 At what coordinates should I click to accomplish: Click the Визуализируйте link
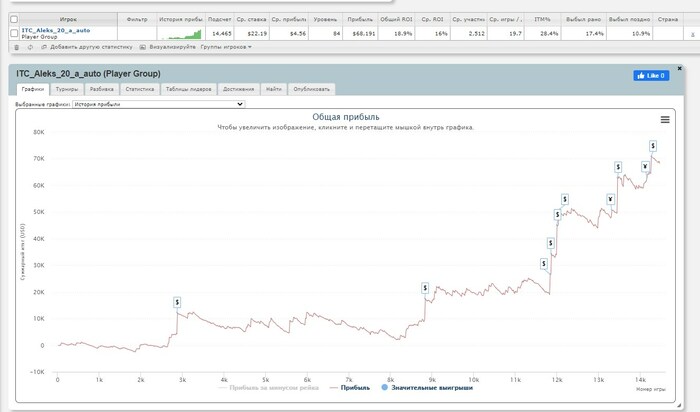172,47
